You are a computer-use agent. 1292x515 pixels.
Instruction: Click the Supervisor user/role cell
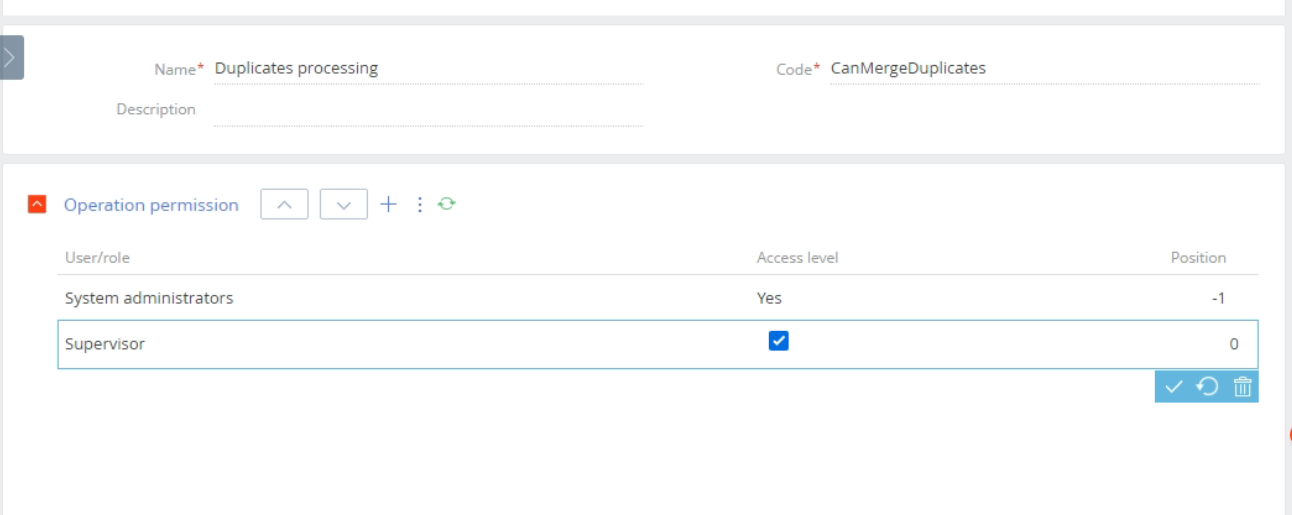coord(105,344)
